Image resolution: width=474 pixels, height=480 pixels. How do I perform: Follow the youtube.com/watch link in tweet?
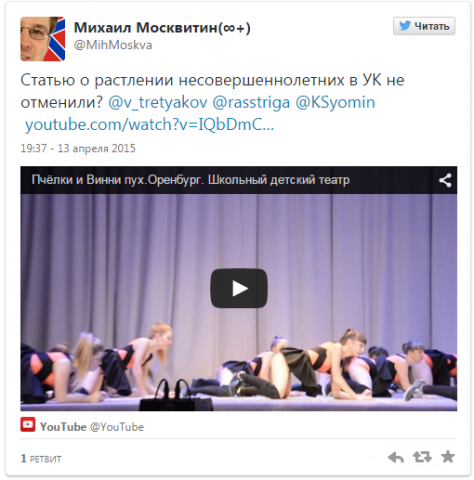coord(150,125)
